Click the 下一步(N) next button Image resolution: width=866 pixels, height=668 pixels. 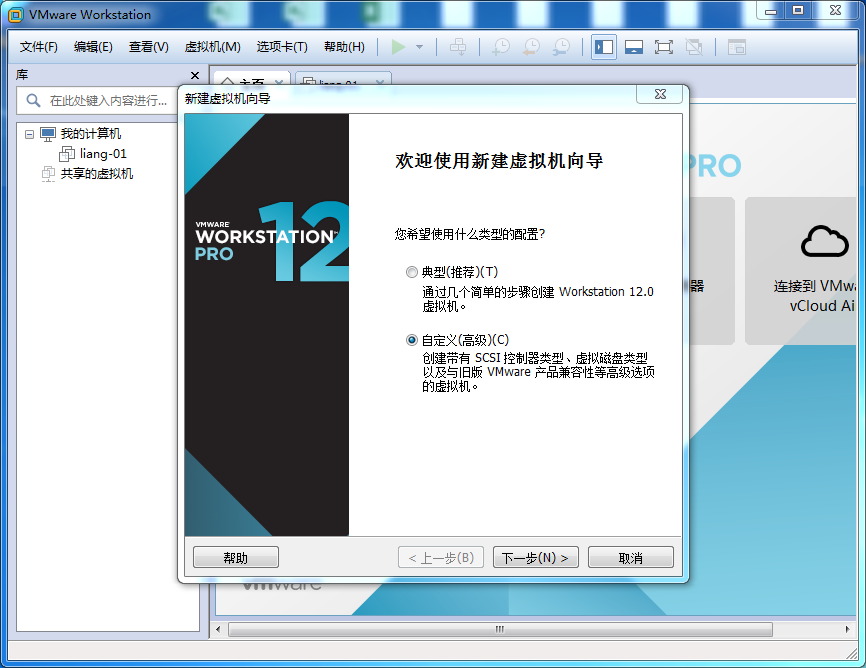(x=536, y=557)
